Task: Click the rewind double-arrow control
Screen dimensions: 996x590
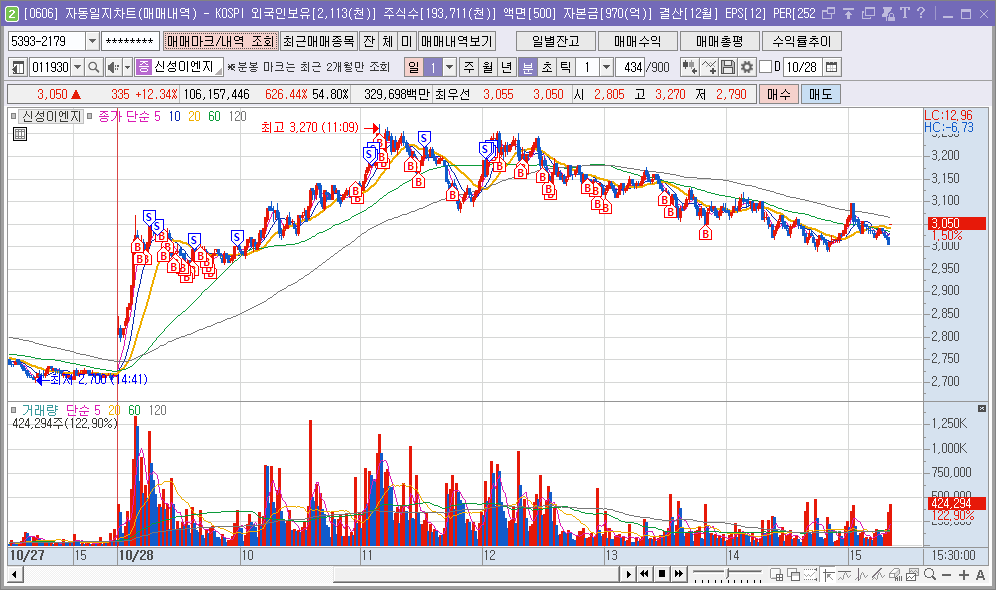Action: [645, 574]
